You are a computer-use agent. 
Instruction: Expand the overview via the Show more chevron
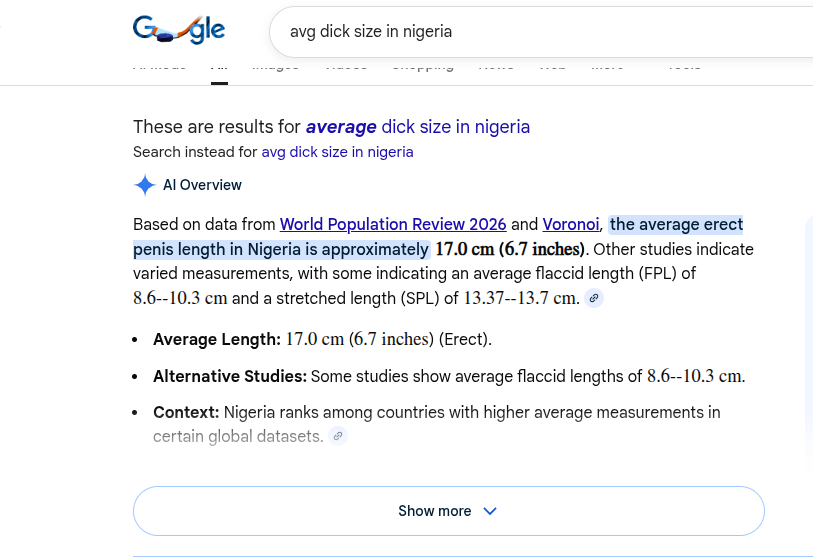point(490,511)
